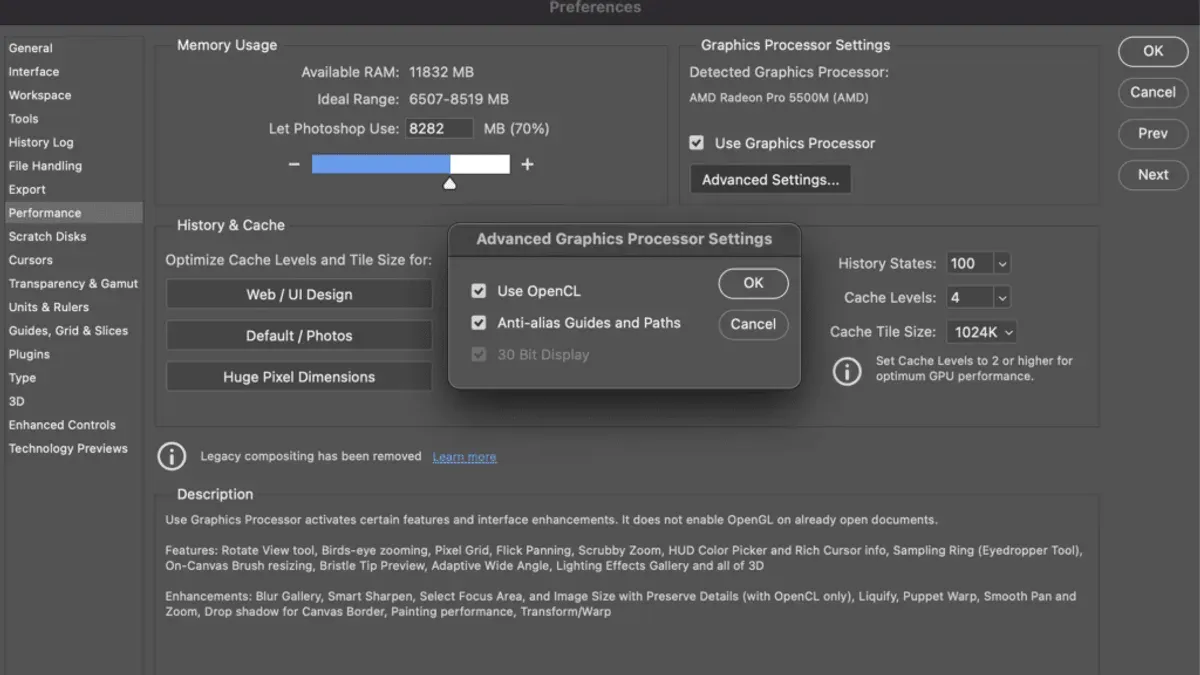Go to Workspace preferences
Viewport: 1200px width, 675px height.
click(40, 96)
